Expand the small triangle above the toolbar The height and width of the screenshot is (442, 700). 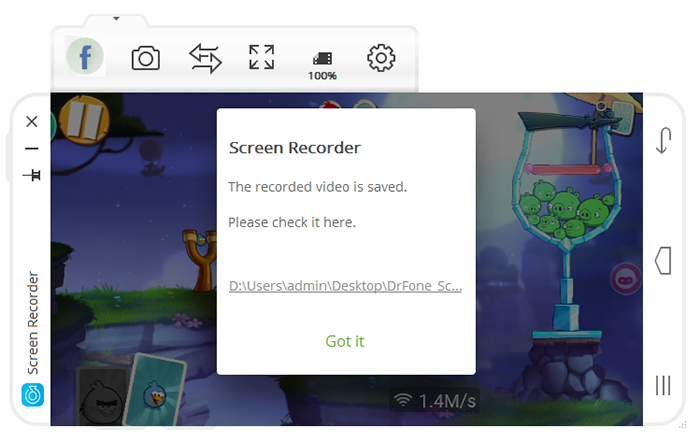pyautogui.click(x=116, y=18)
